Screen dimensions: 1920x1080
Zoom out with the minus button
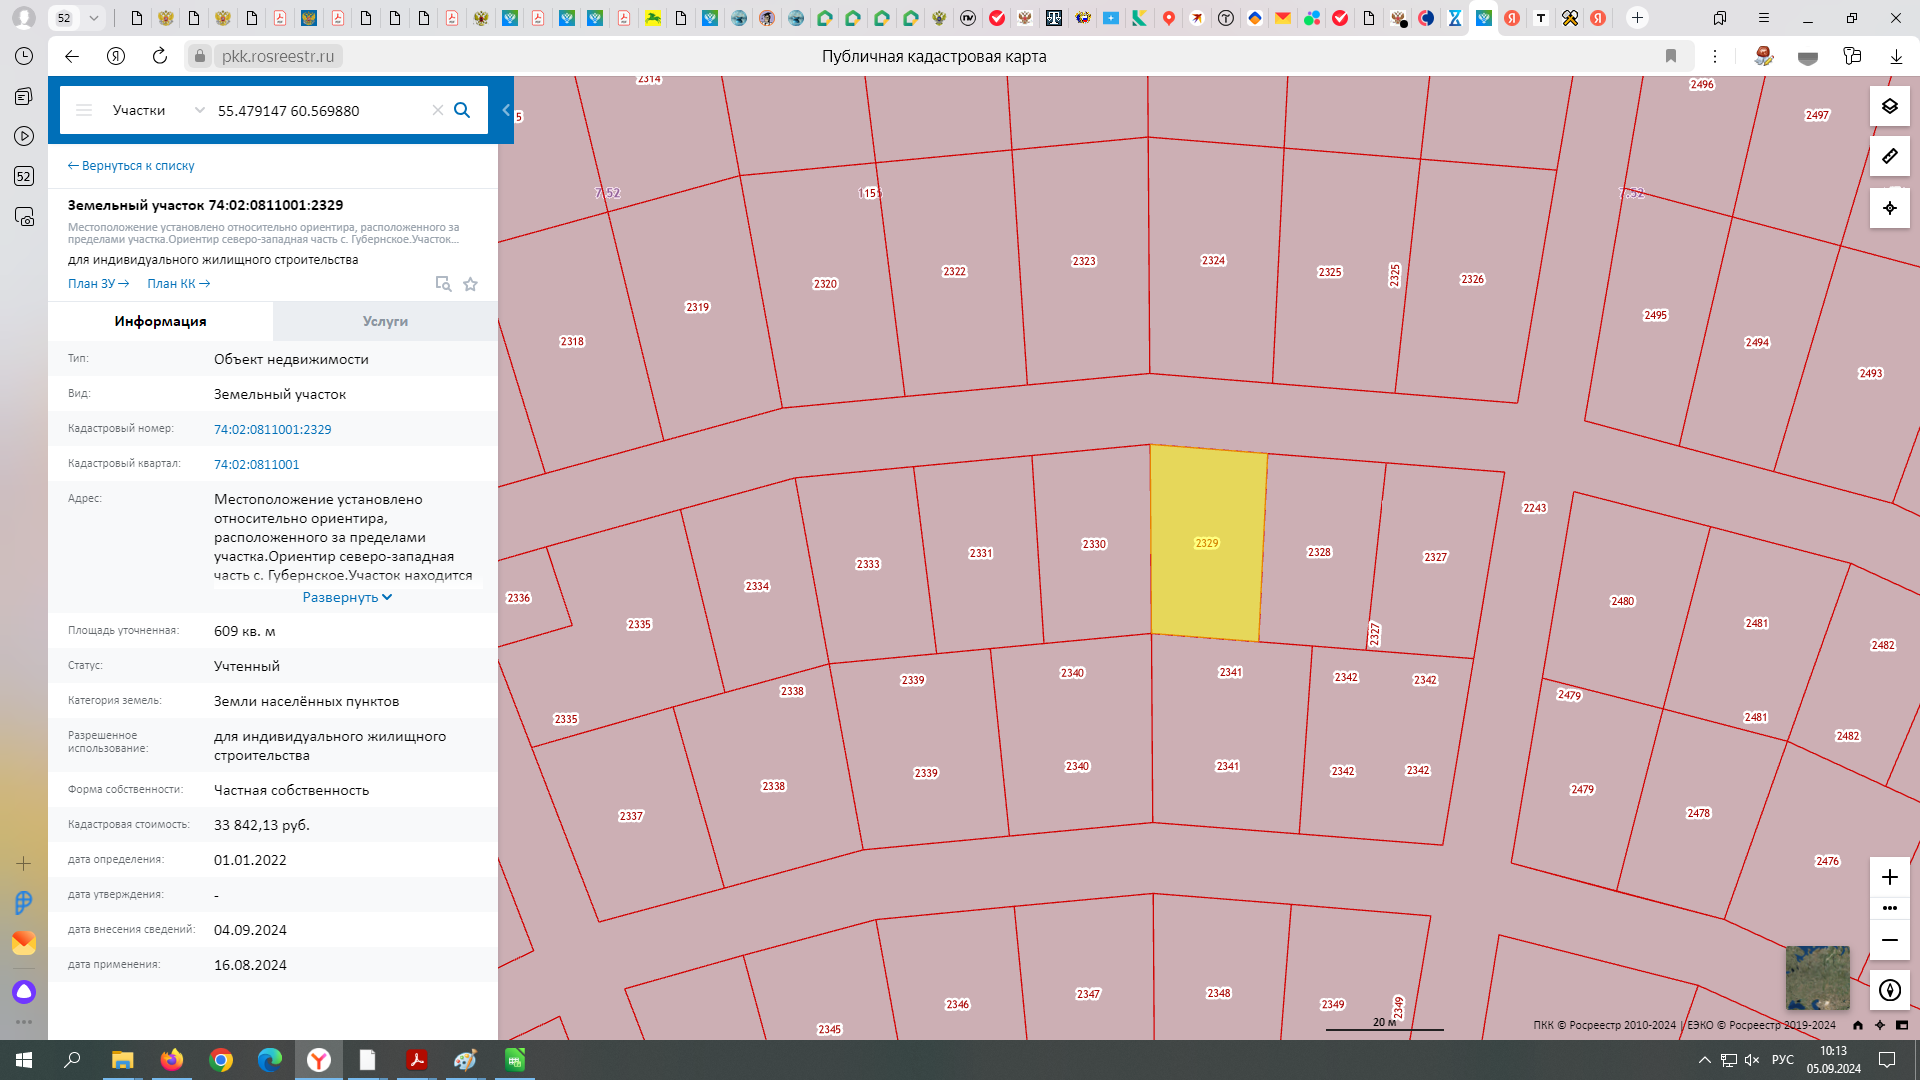tap(1889, 940)
